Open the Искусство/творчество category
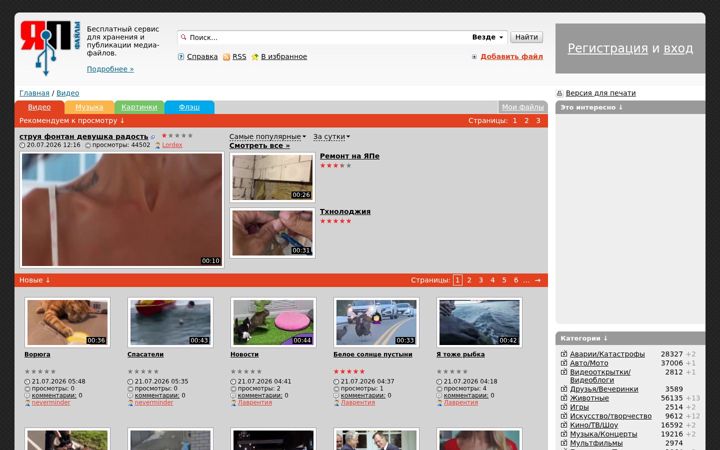The image size is (720, 450). tap(611, 416)
